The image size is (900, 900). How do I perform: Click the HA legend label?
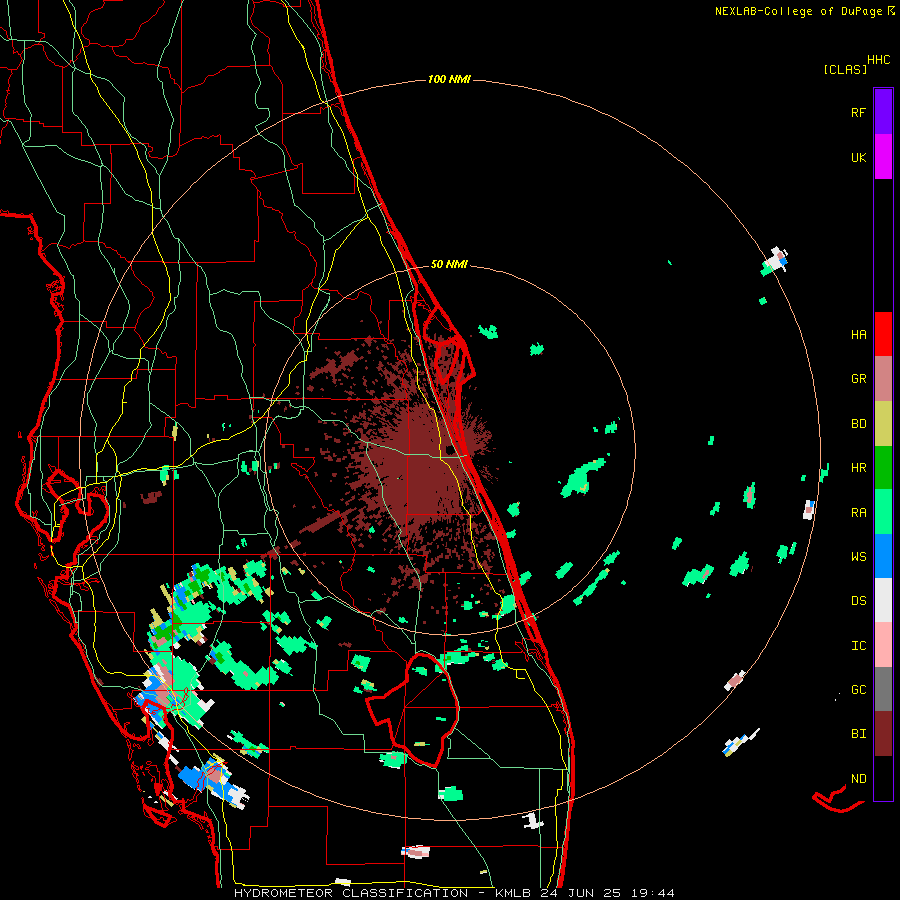[858, 334]
